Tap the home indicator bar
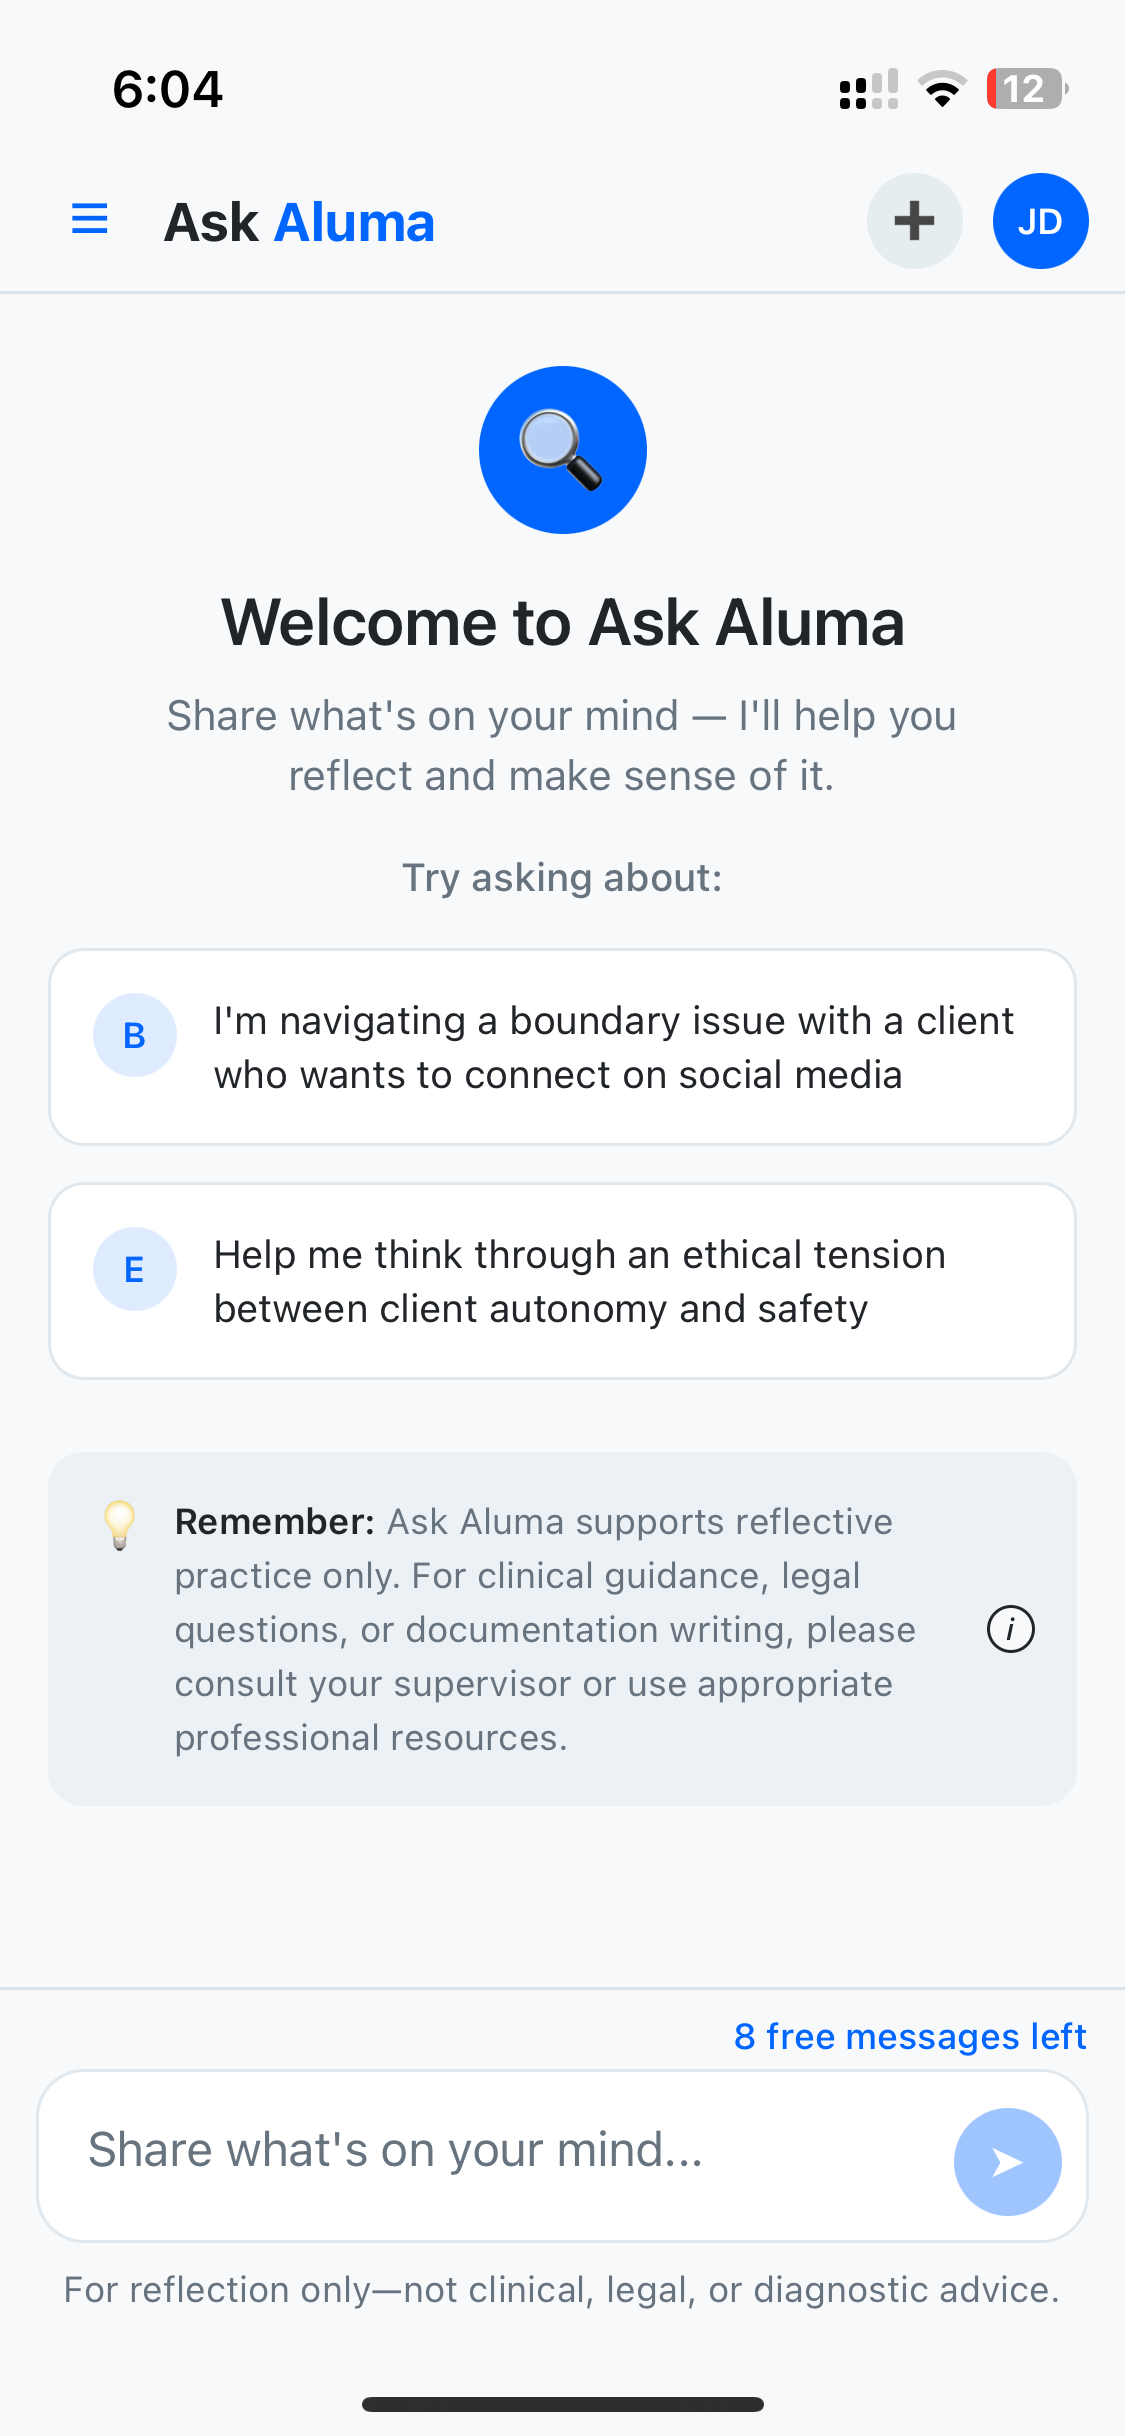1125x2436 pixels. tap(562, 2404)
